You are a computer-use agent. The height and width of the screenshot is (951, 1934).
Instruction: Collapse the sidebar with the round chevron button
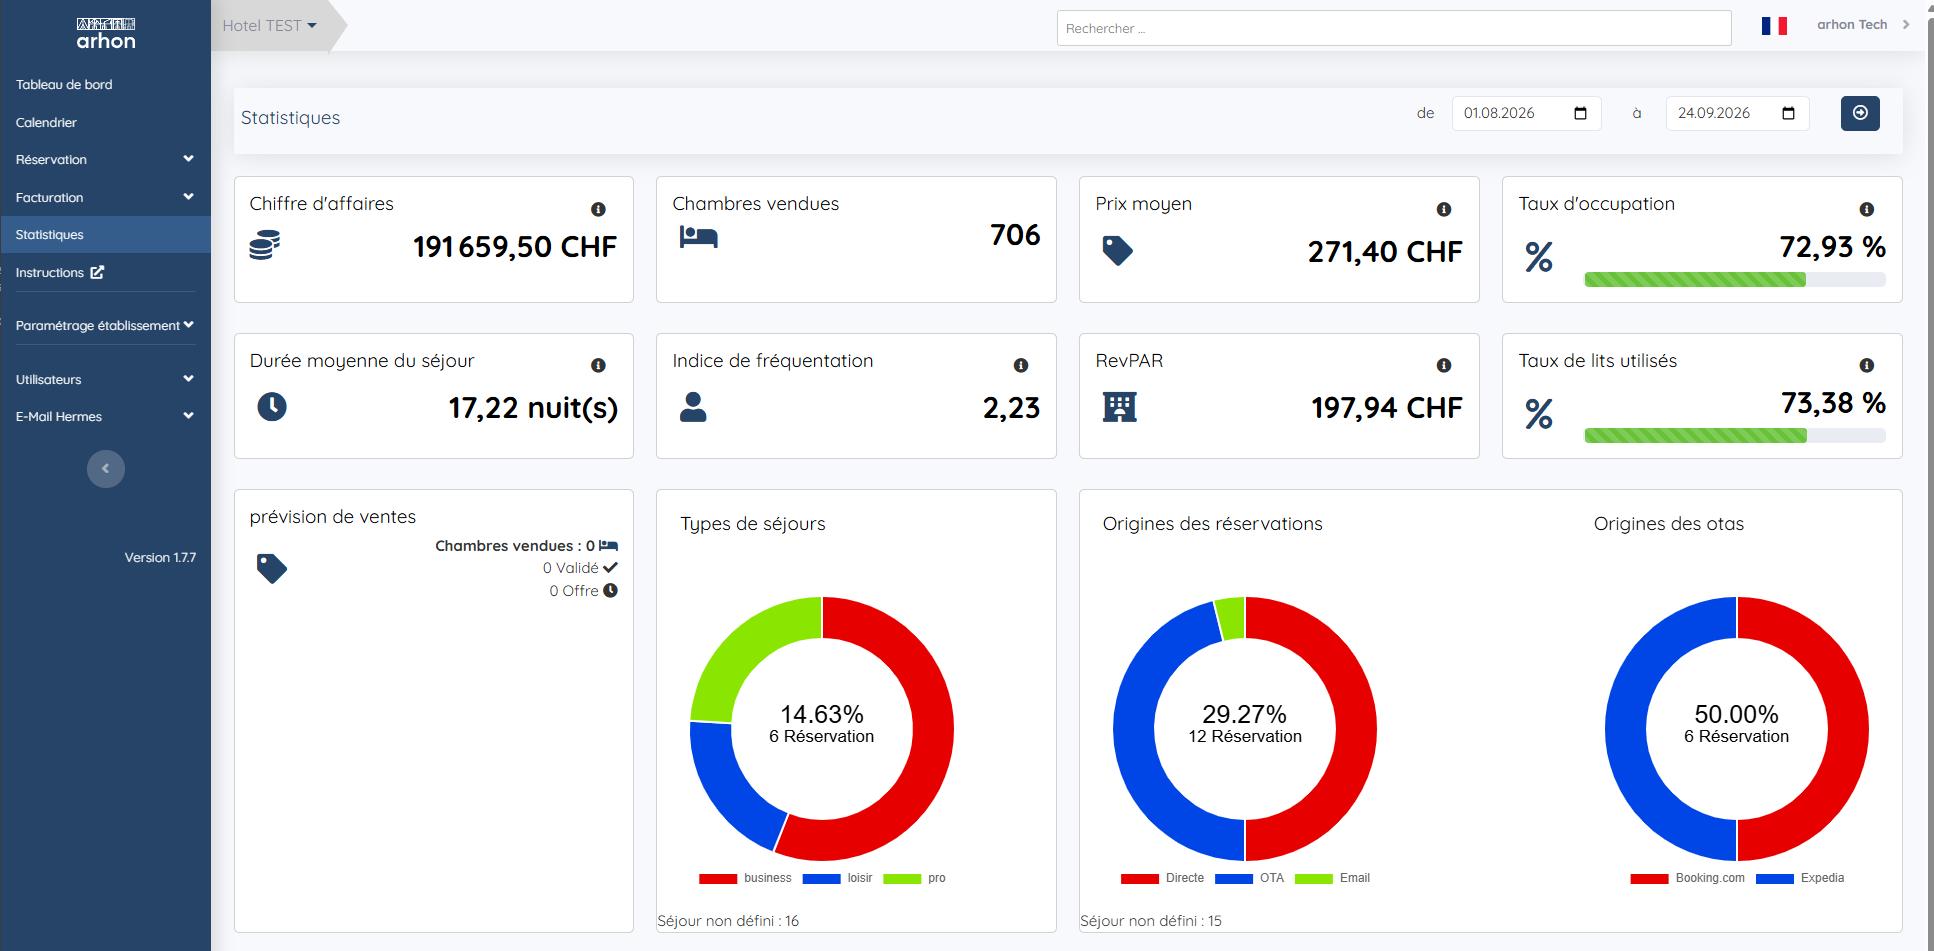click(106, 469)
